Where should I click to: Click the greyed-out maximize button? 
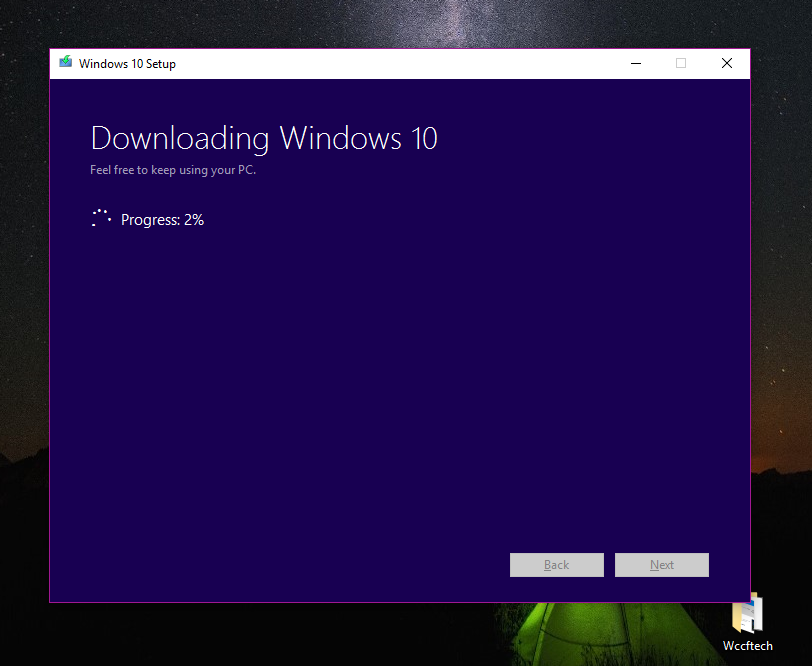point(681,63)
